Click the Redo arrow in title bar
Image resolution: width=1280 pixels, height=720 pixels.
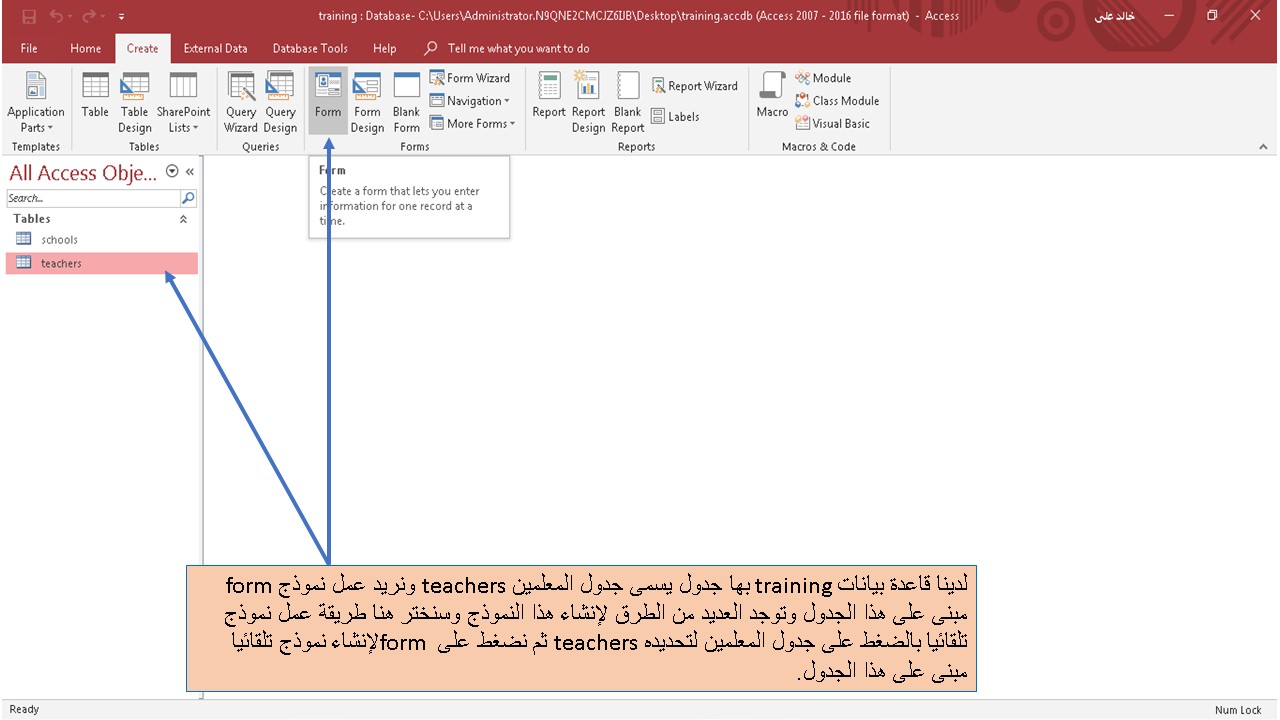coord(91,16)
